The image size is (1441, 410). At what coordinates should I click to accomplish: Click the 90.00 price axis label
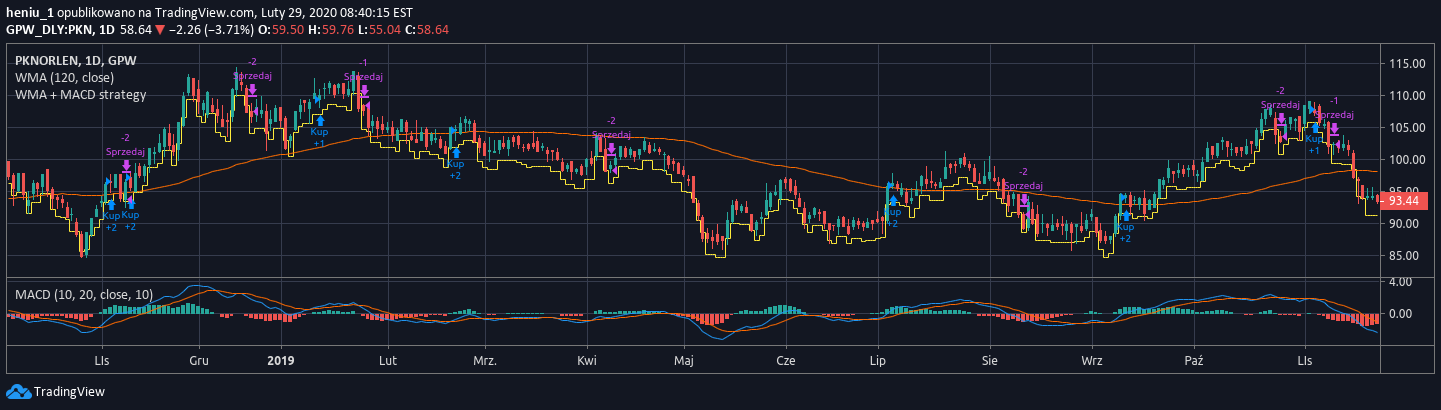pyautogui.click(x=1406, y=223)
